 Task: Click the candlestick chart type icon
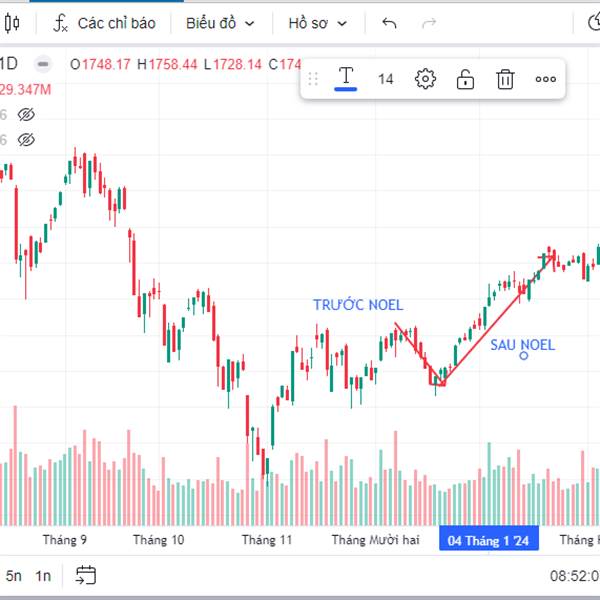(x=15, y=23)
